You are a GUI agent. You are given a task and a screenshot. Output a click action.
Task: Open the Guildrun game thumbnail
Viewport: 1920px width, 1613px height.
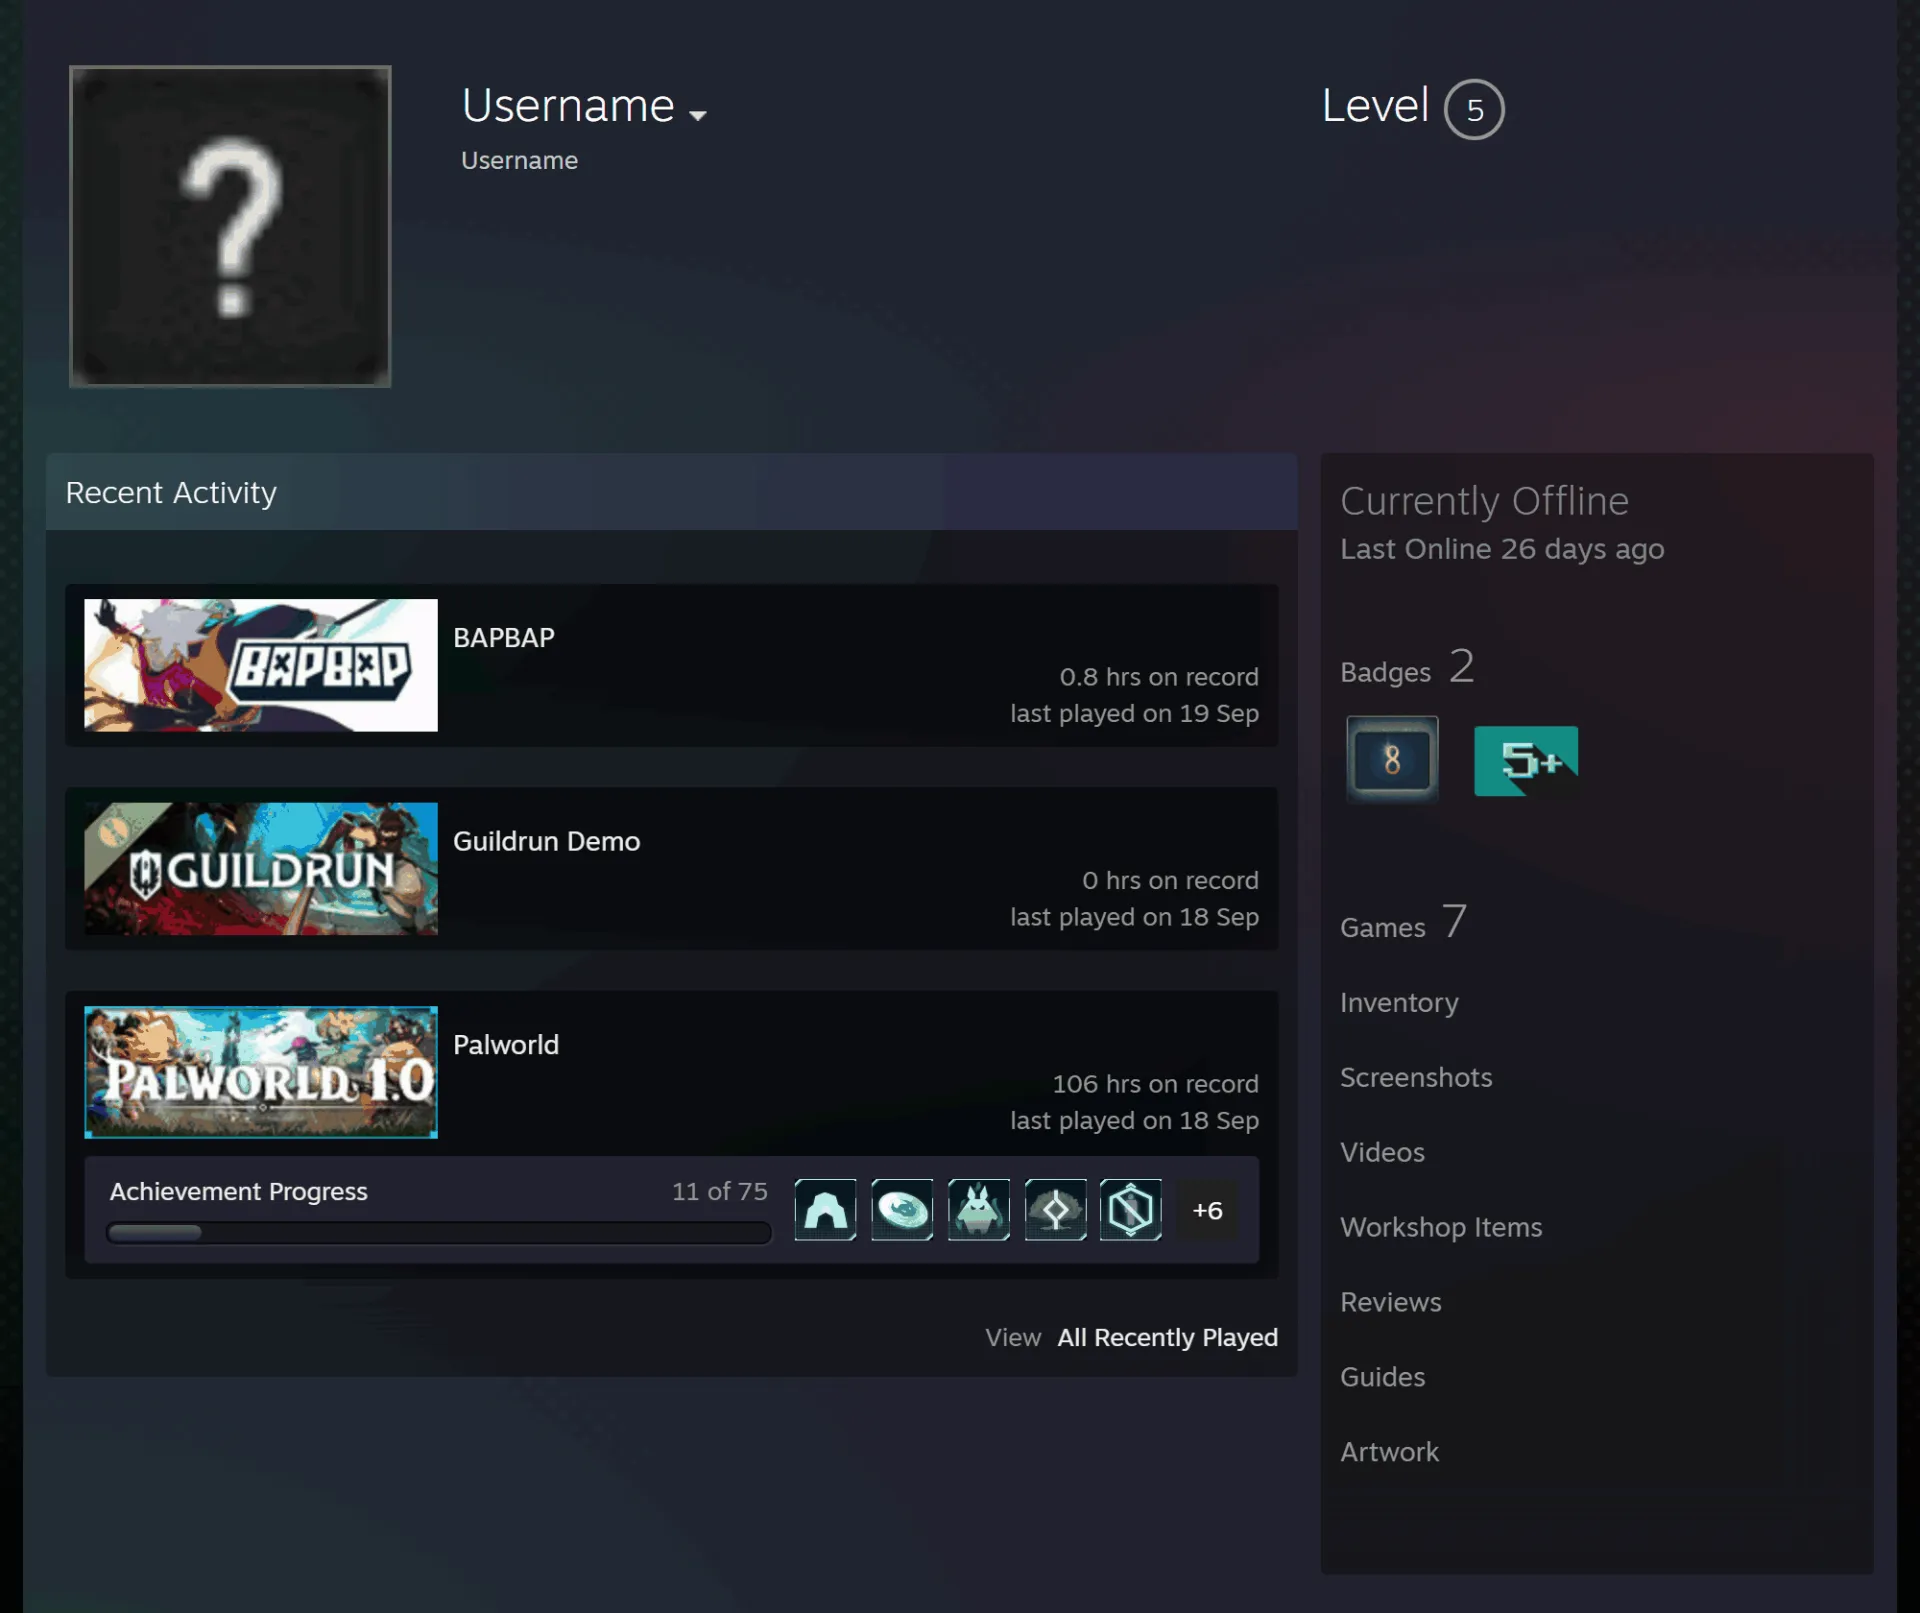[261, 869]
